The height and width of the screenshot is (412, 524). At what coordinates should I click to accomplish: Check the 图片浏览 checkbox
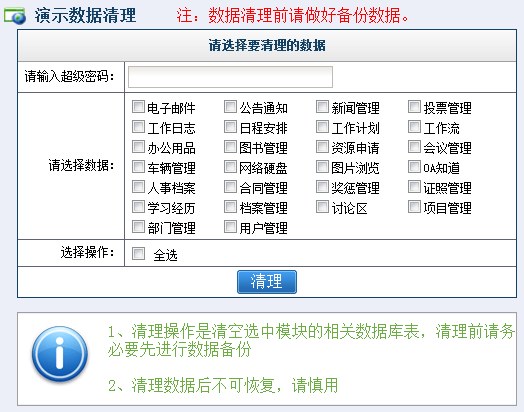(x=322, y=167)
